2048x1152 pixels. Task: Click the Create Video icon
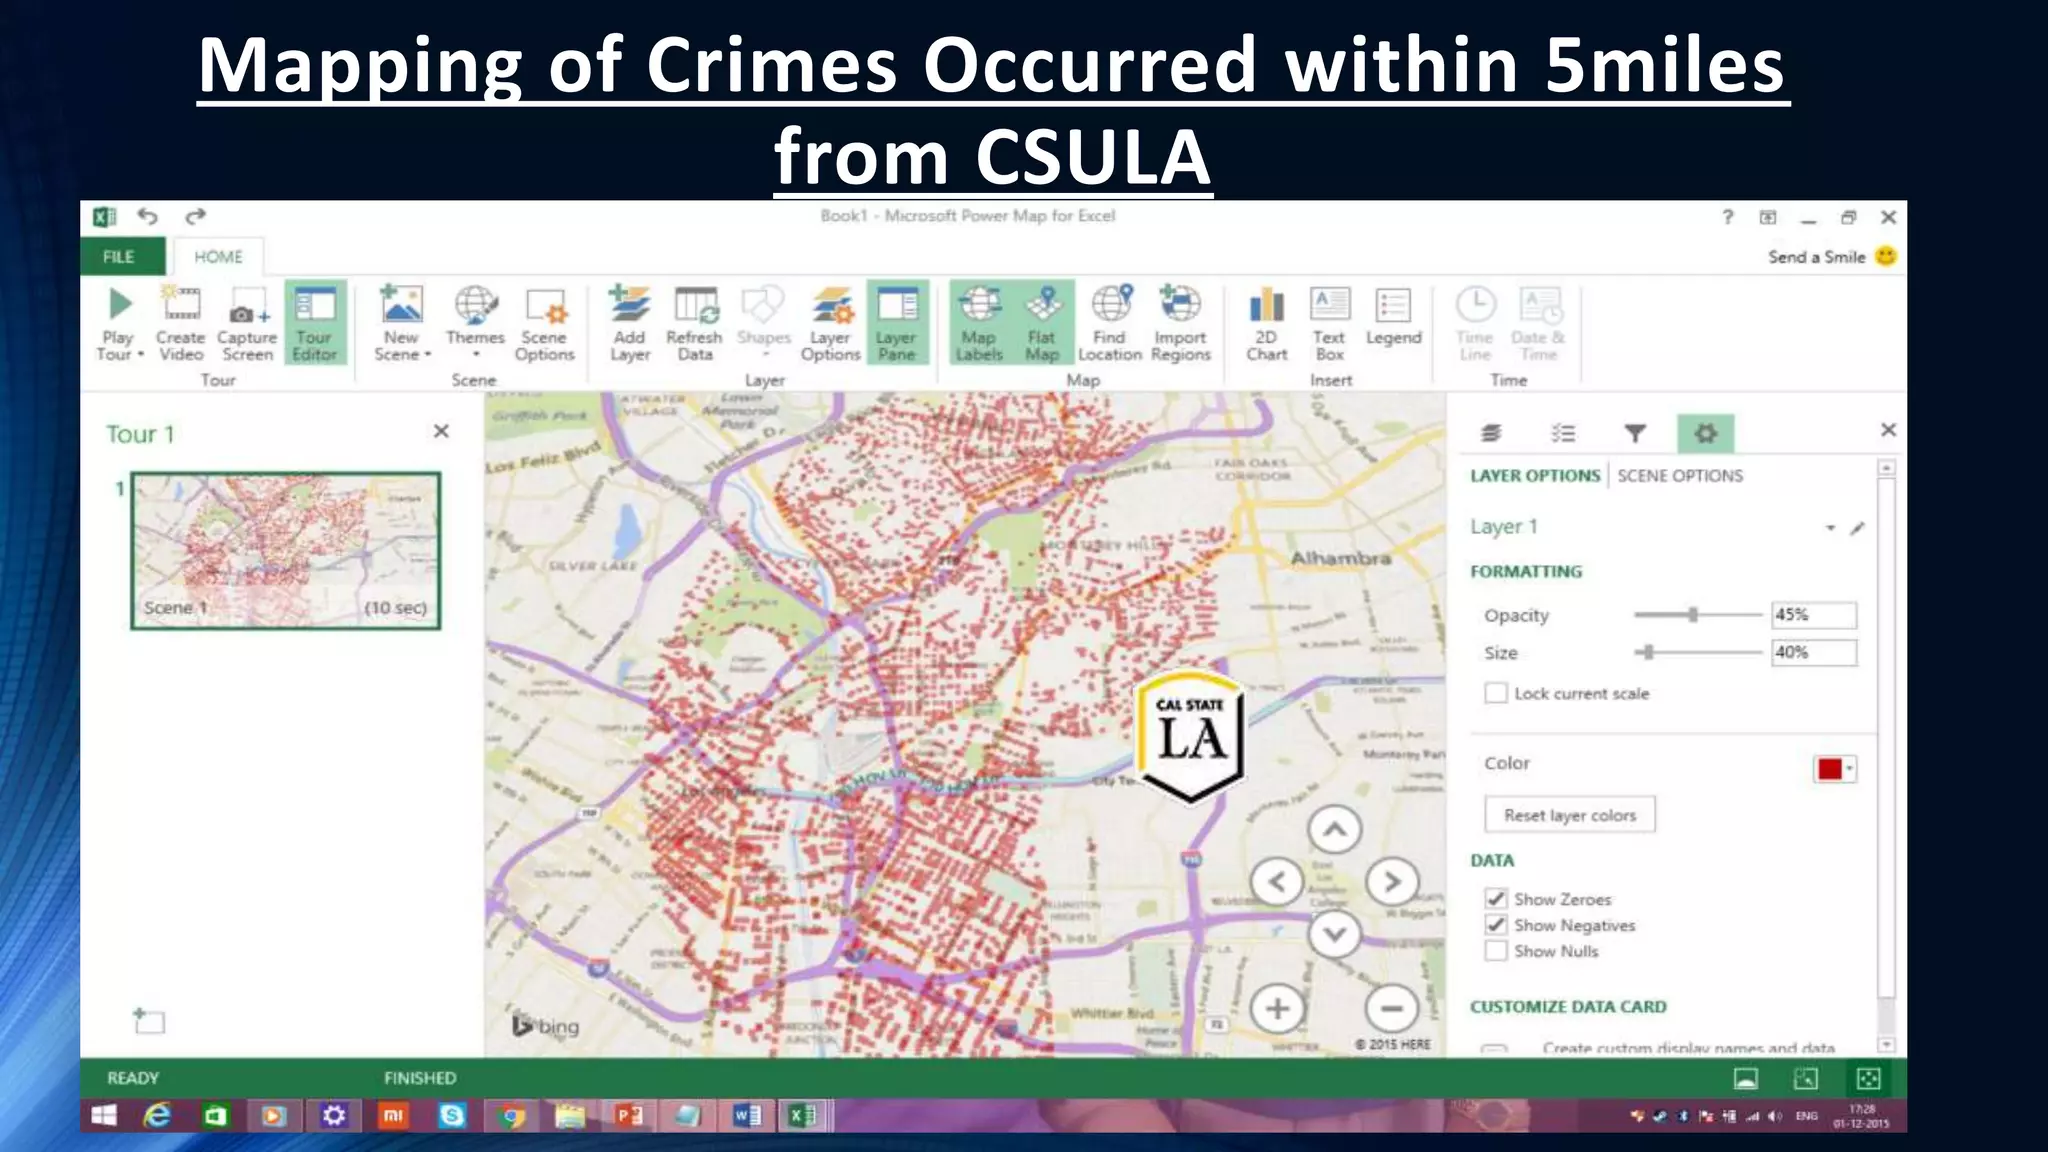(181, 304)
